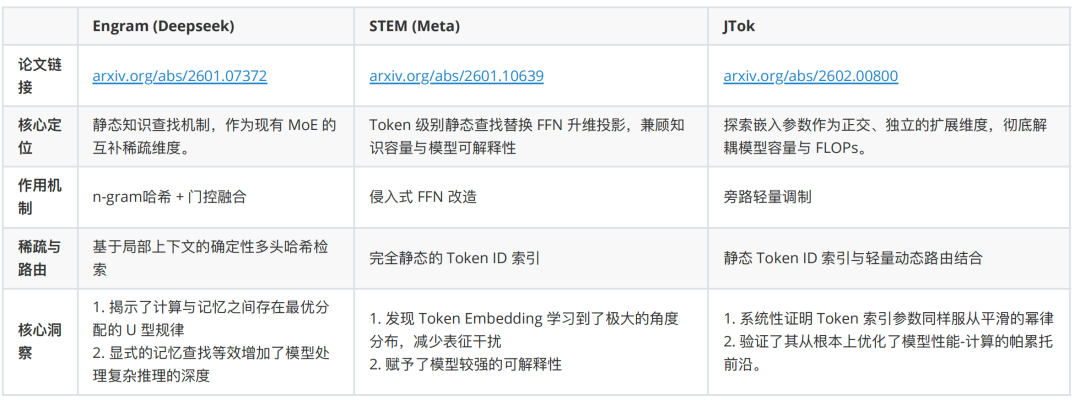This screenshot has height=400, width=1080.
Task: Click the 稀疏与路由 row header
Action: tap(39, 257)
